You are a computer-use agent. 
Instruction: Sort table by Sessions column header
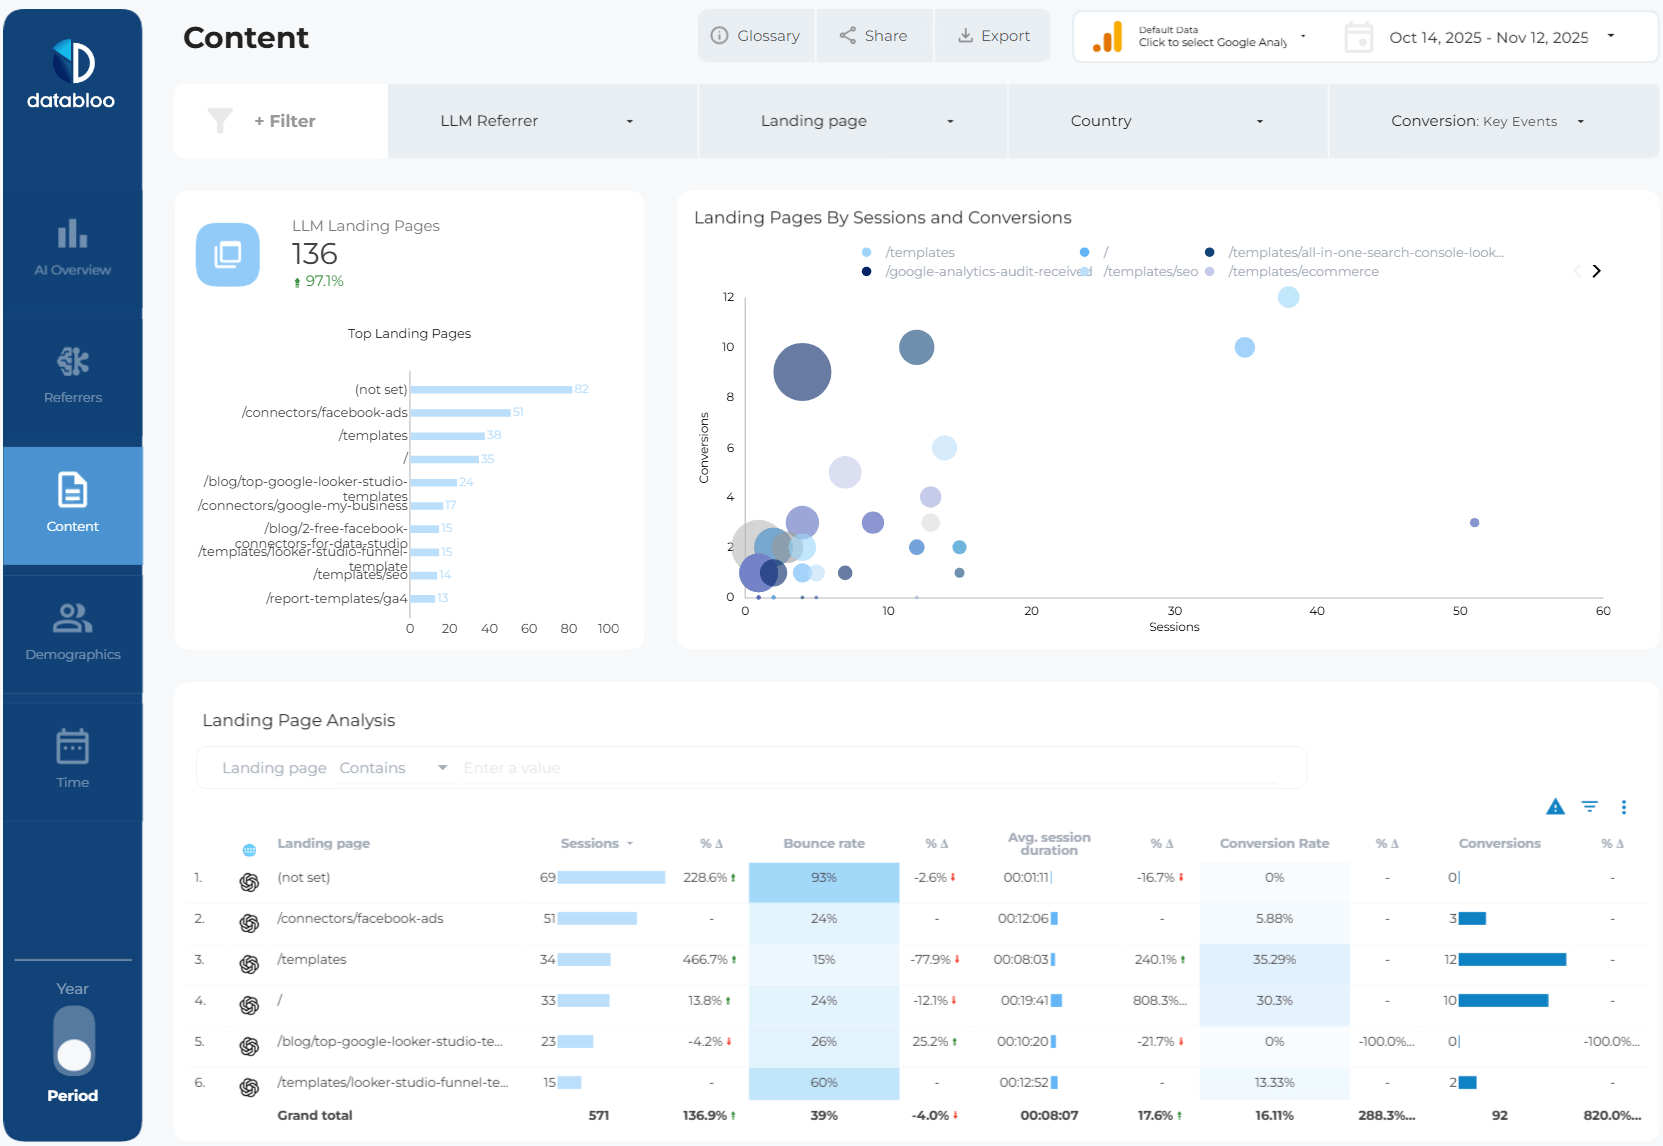click(590, 844)
